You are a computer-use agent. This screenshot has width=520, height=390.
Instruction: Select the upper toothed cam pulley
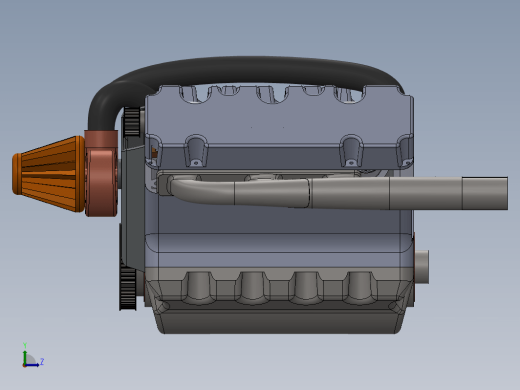click(132, 122)
